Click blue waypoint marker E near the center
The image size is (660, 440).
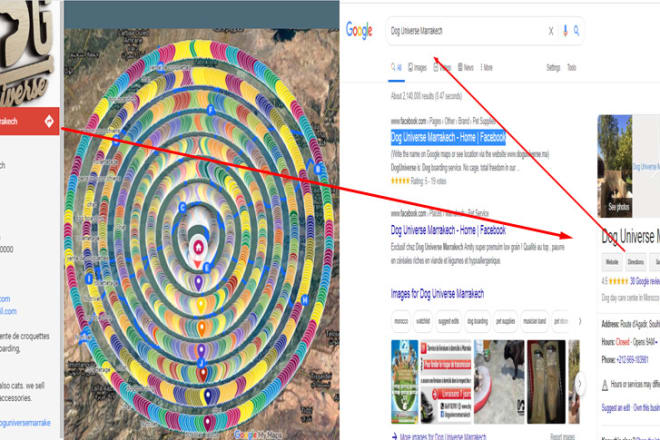point(207,267)
